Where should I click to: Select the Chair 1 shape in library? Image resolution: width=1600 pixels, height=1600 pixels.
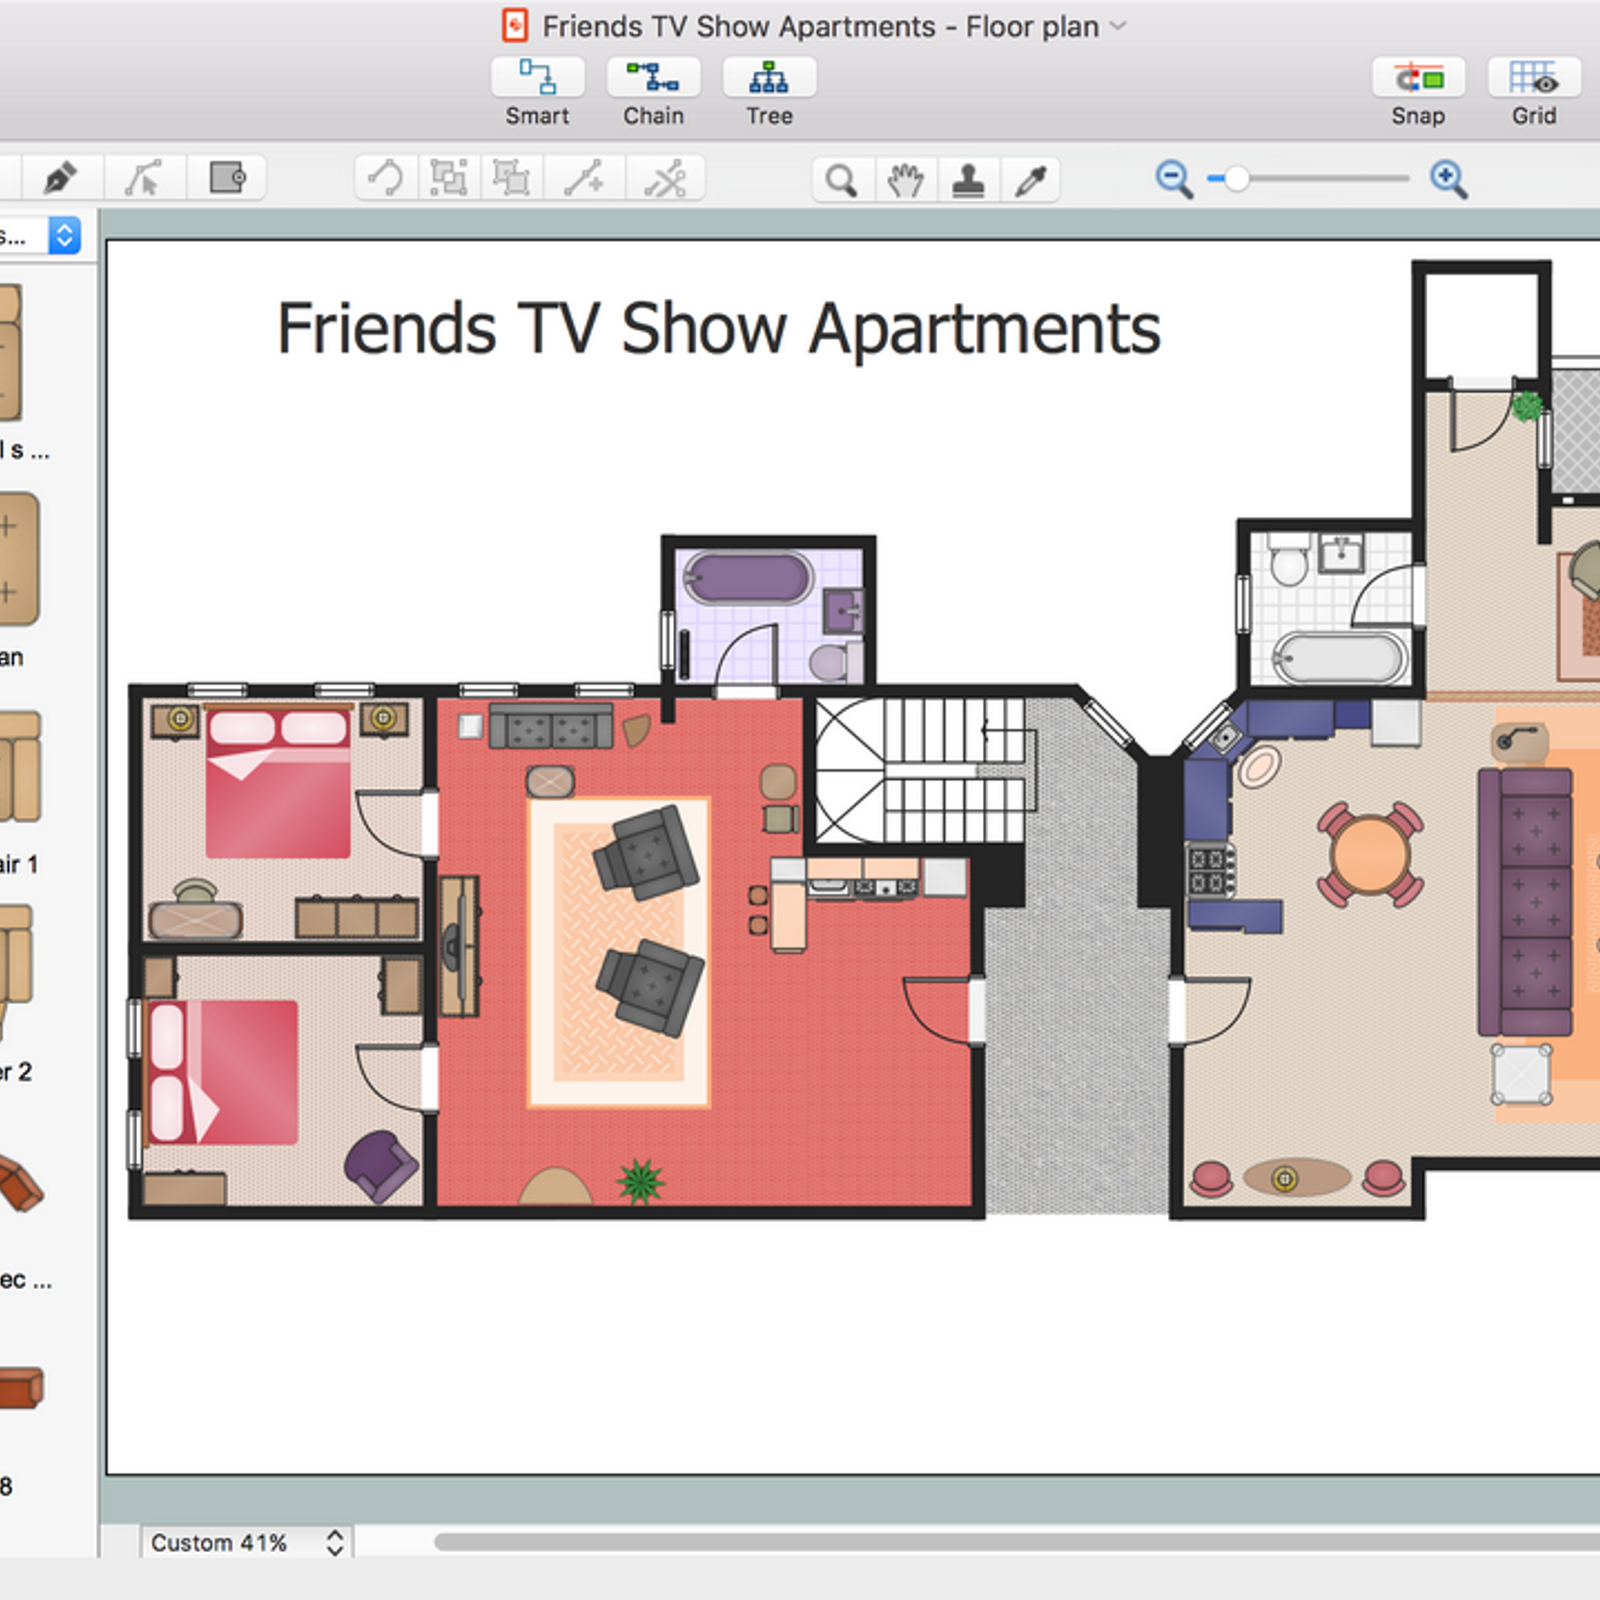pyautogui.click(x=19, y=766)
